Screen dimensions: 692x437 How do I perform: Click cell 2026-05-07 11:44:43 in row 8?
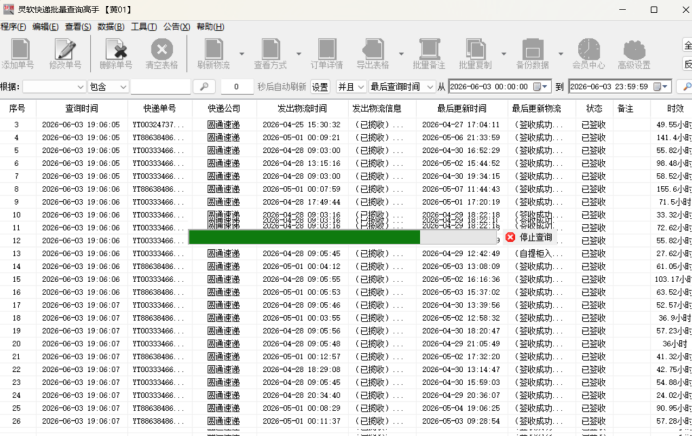(x=461, y=189)
